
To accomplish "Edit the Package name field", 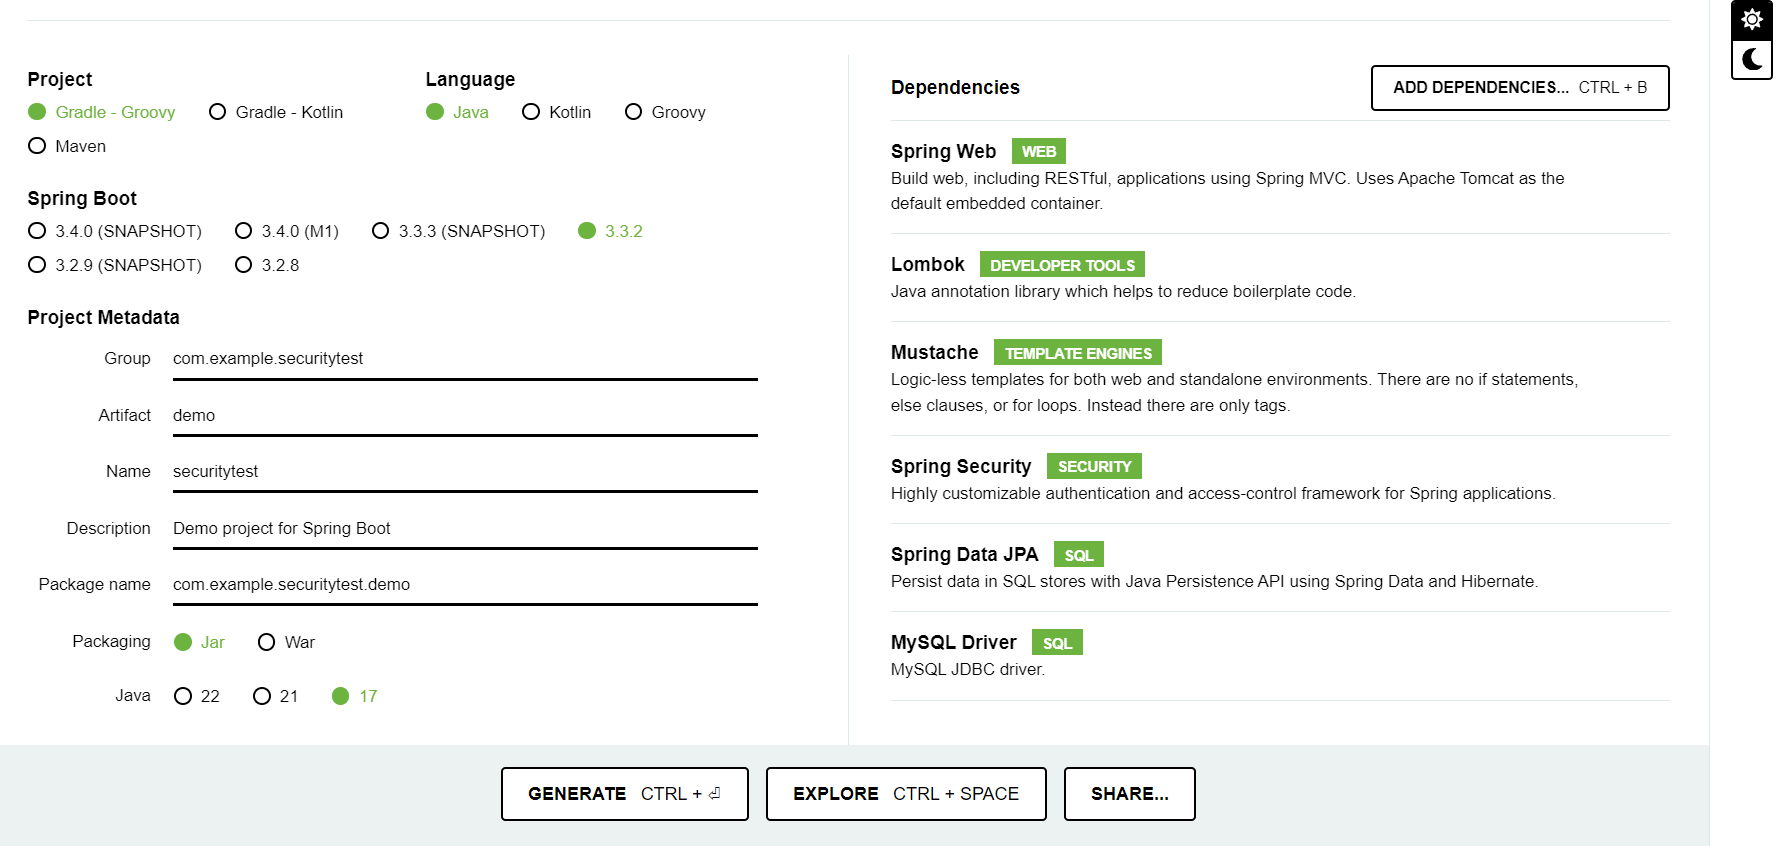I will 465,585.
